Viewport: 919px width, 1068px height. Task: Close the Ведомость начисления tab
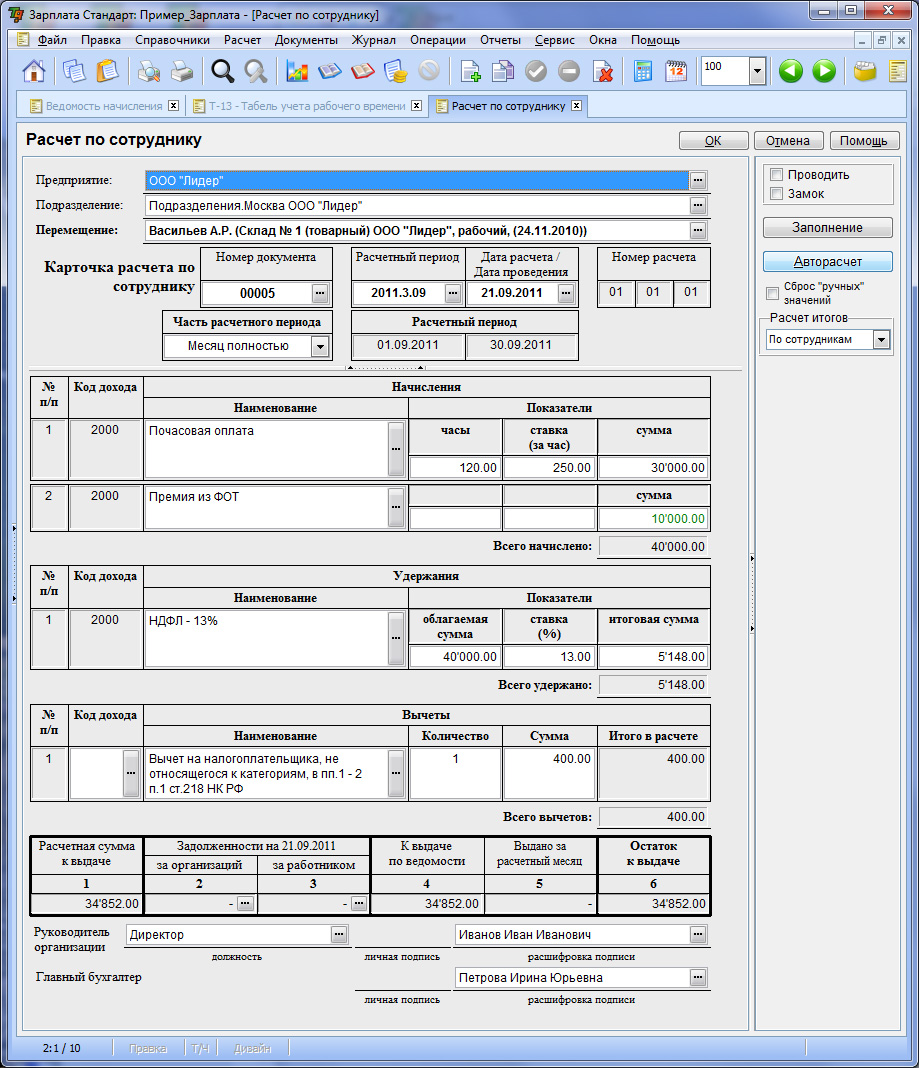click(x=174, y=106)
